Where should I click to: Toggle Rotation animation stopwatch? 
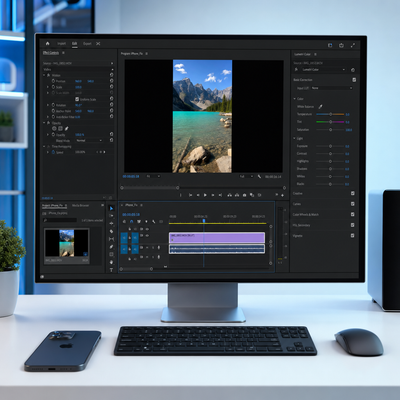coord(53,105)
